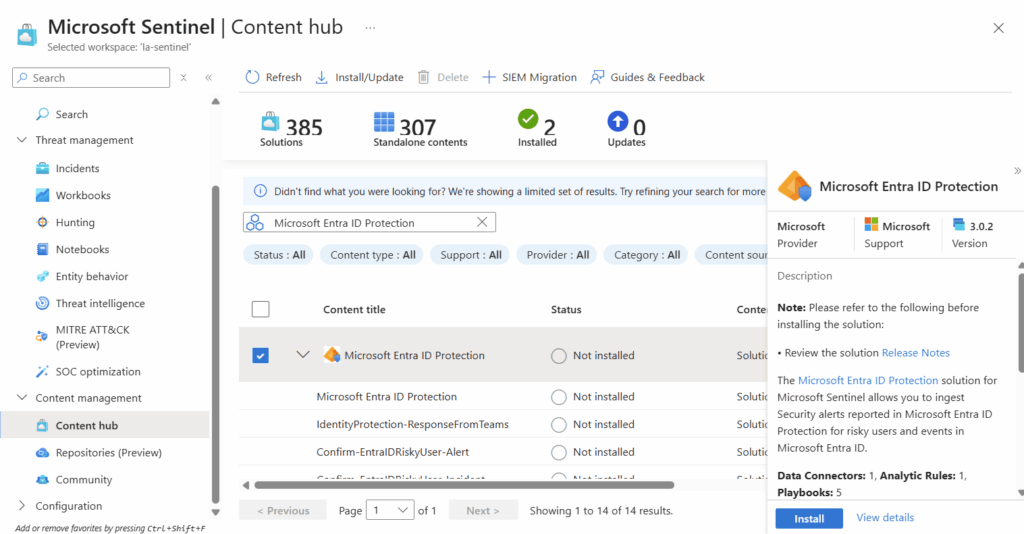Click the green Installed checkmark icon
Viewport: 1024px width, 534px height.
528,119
